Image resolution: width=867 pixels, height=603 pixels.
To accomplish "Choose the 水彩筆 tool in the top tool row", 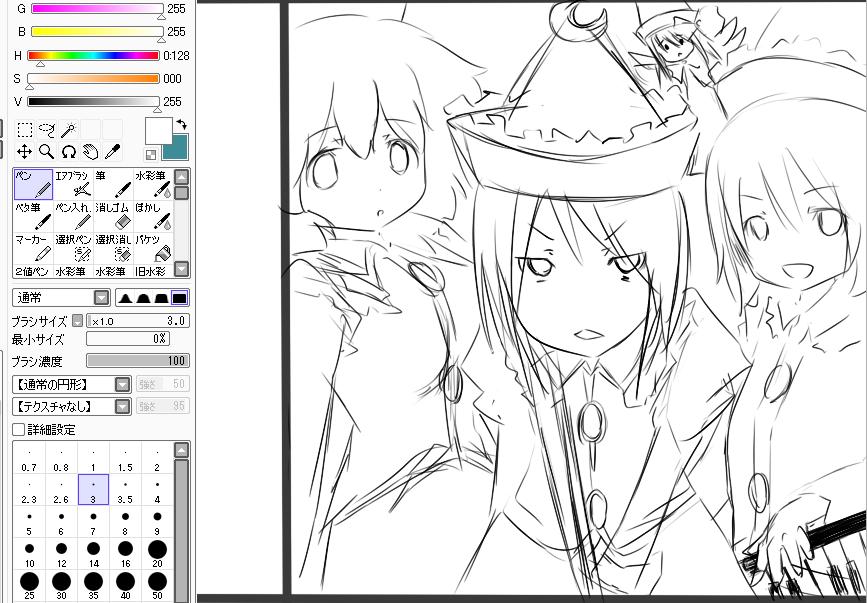I will (153, 185).
